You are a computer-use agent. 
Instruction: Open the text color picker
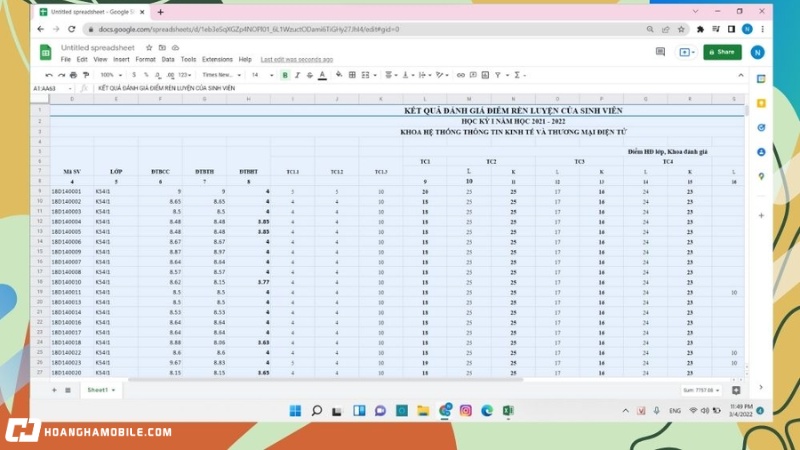[322, 75]
